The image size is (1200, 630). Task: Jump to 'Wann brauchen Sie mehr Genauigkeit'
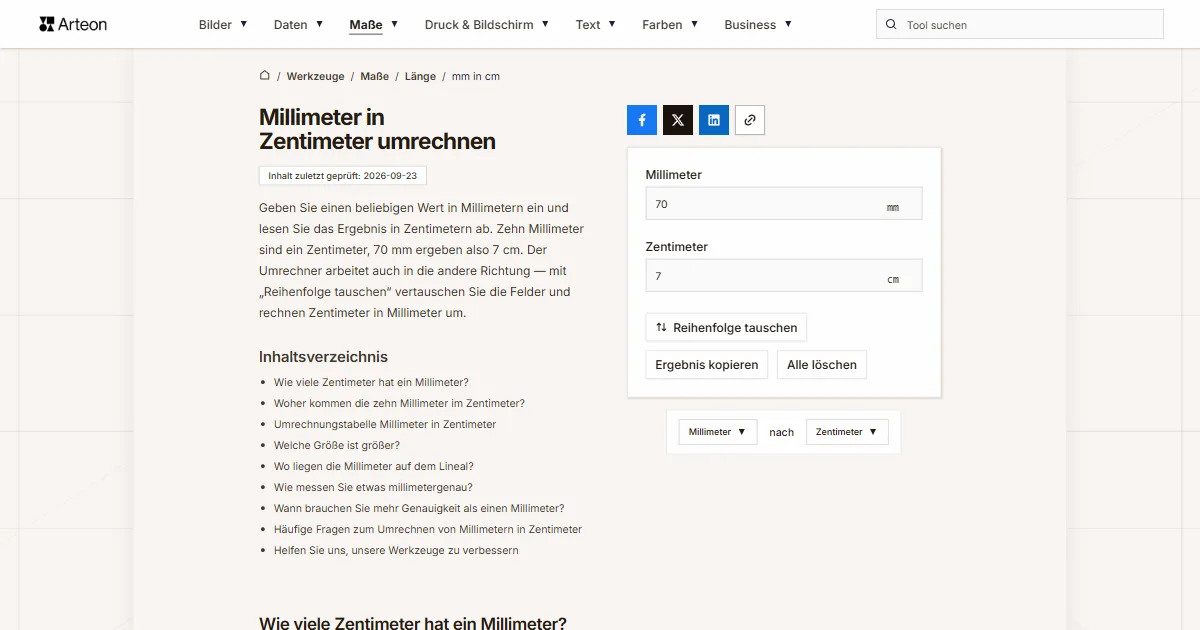[x=419, y=508]
